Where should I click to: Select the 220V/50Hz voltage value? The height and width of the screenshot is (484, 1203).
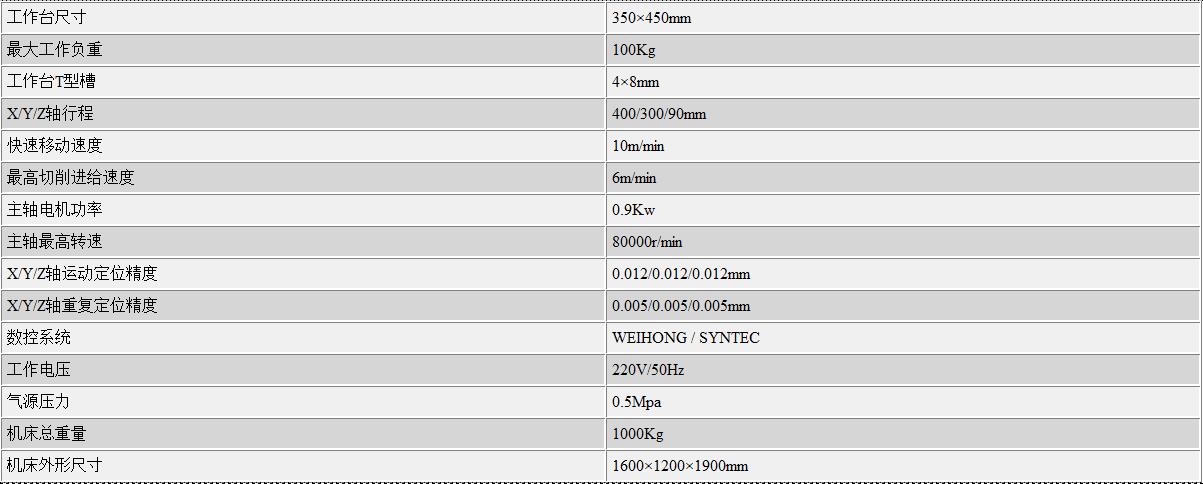coord(648,370)
